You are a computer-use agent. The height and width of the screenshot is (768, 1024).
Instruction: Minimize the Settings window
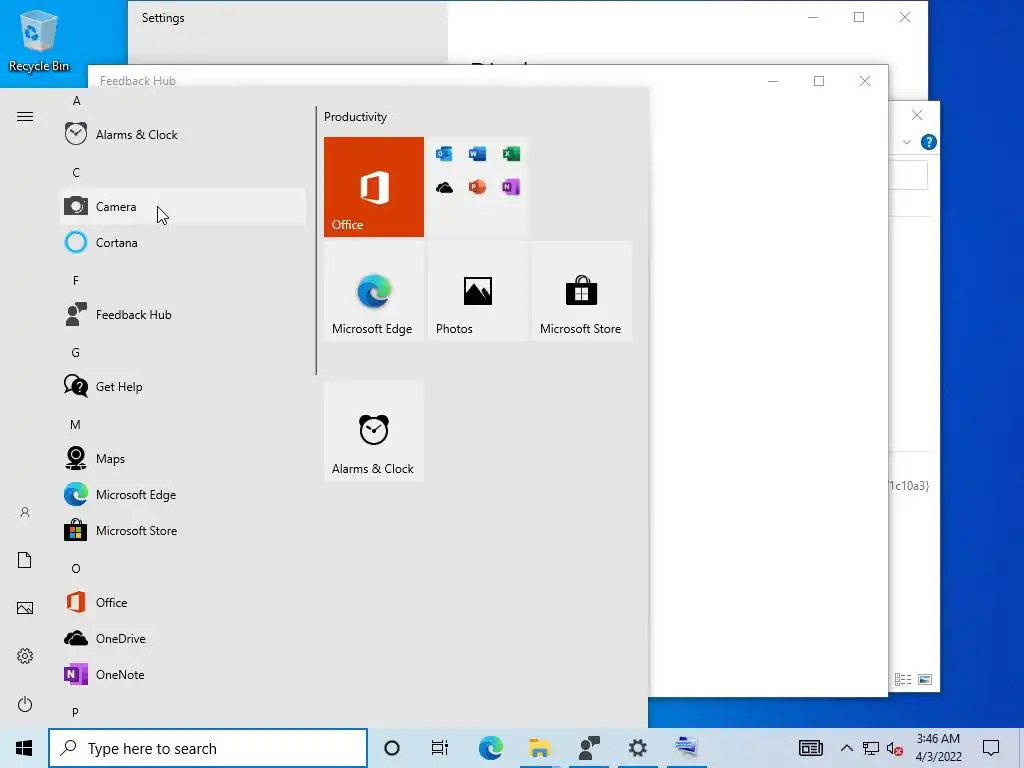tap(813, 18)
